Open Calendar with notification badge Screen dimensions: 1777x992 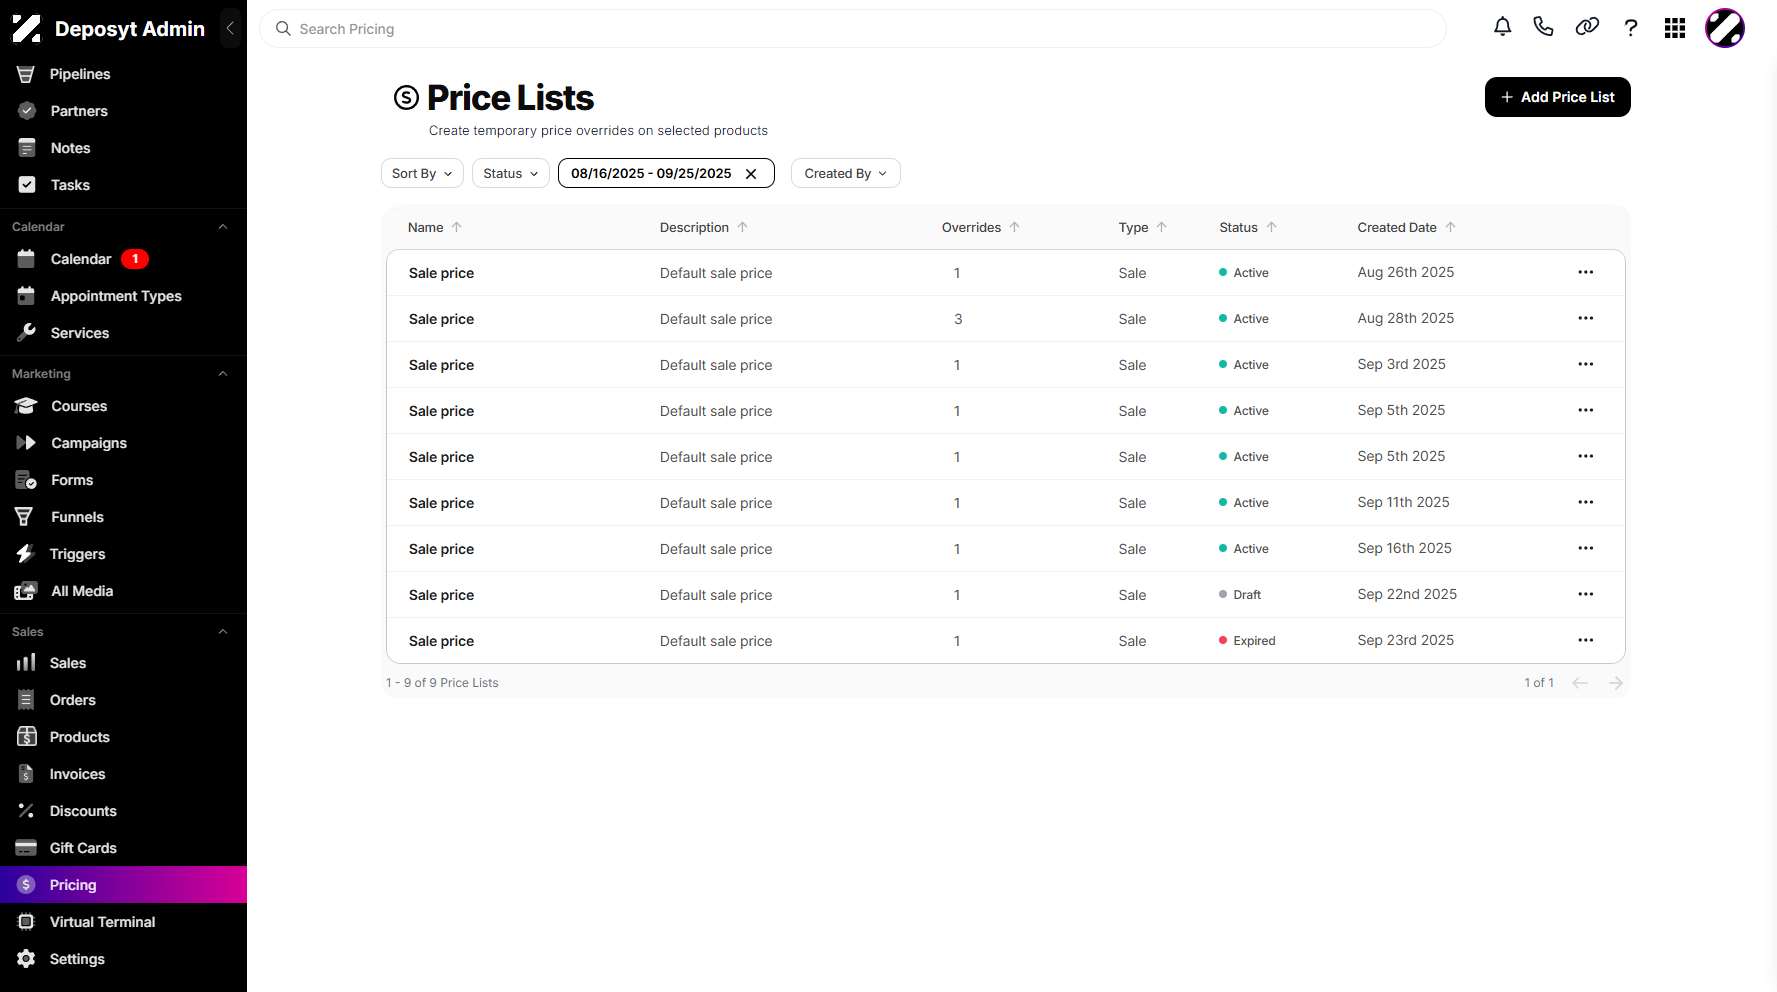[x=123, y=259]
